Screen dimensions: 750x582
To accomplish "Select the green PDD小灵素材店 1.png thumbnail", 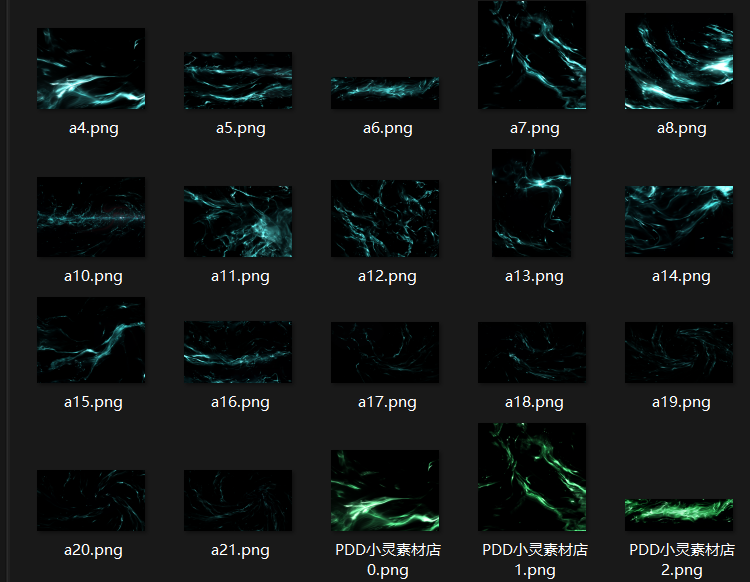I will 532,477.
